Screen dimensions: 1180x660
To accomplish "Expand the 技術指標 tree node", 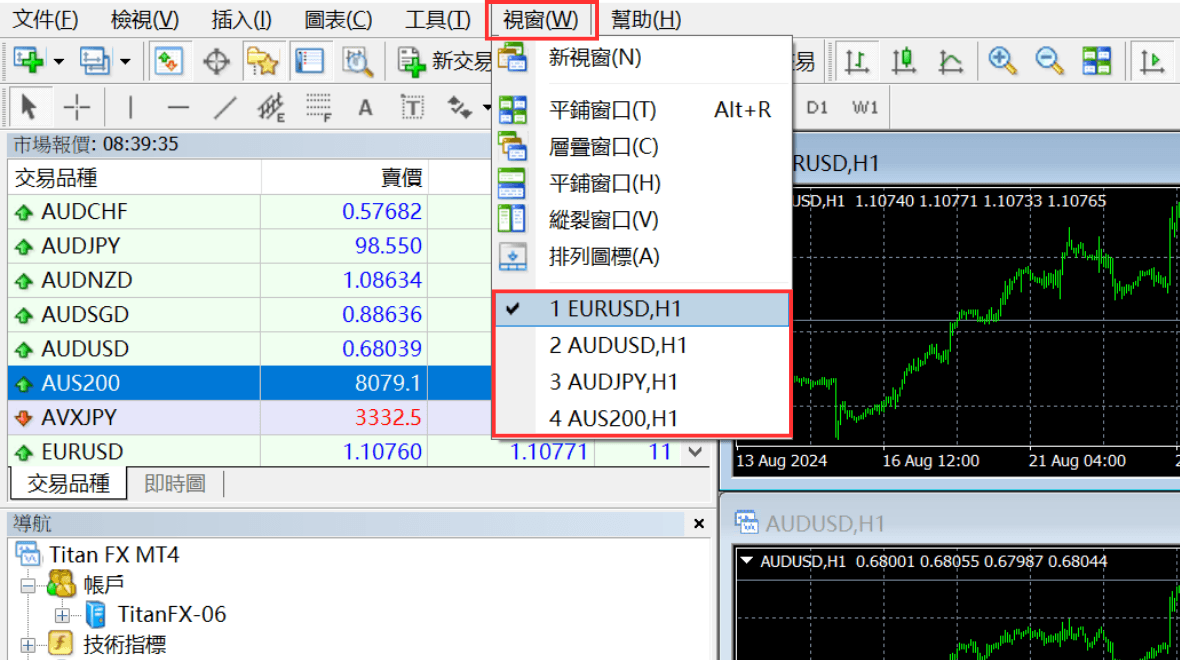I will pyautogui.click(x=27, y=645).
